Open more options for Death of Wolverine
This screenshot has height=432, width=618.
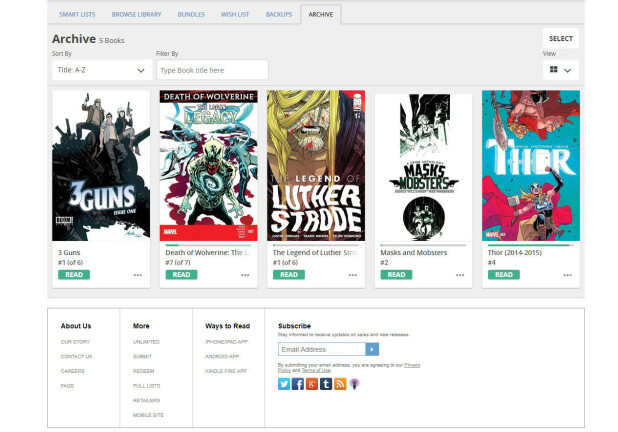pos(245,275)
